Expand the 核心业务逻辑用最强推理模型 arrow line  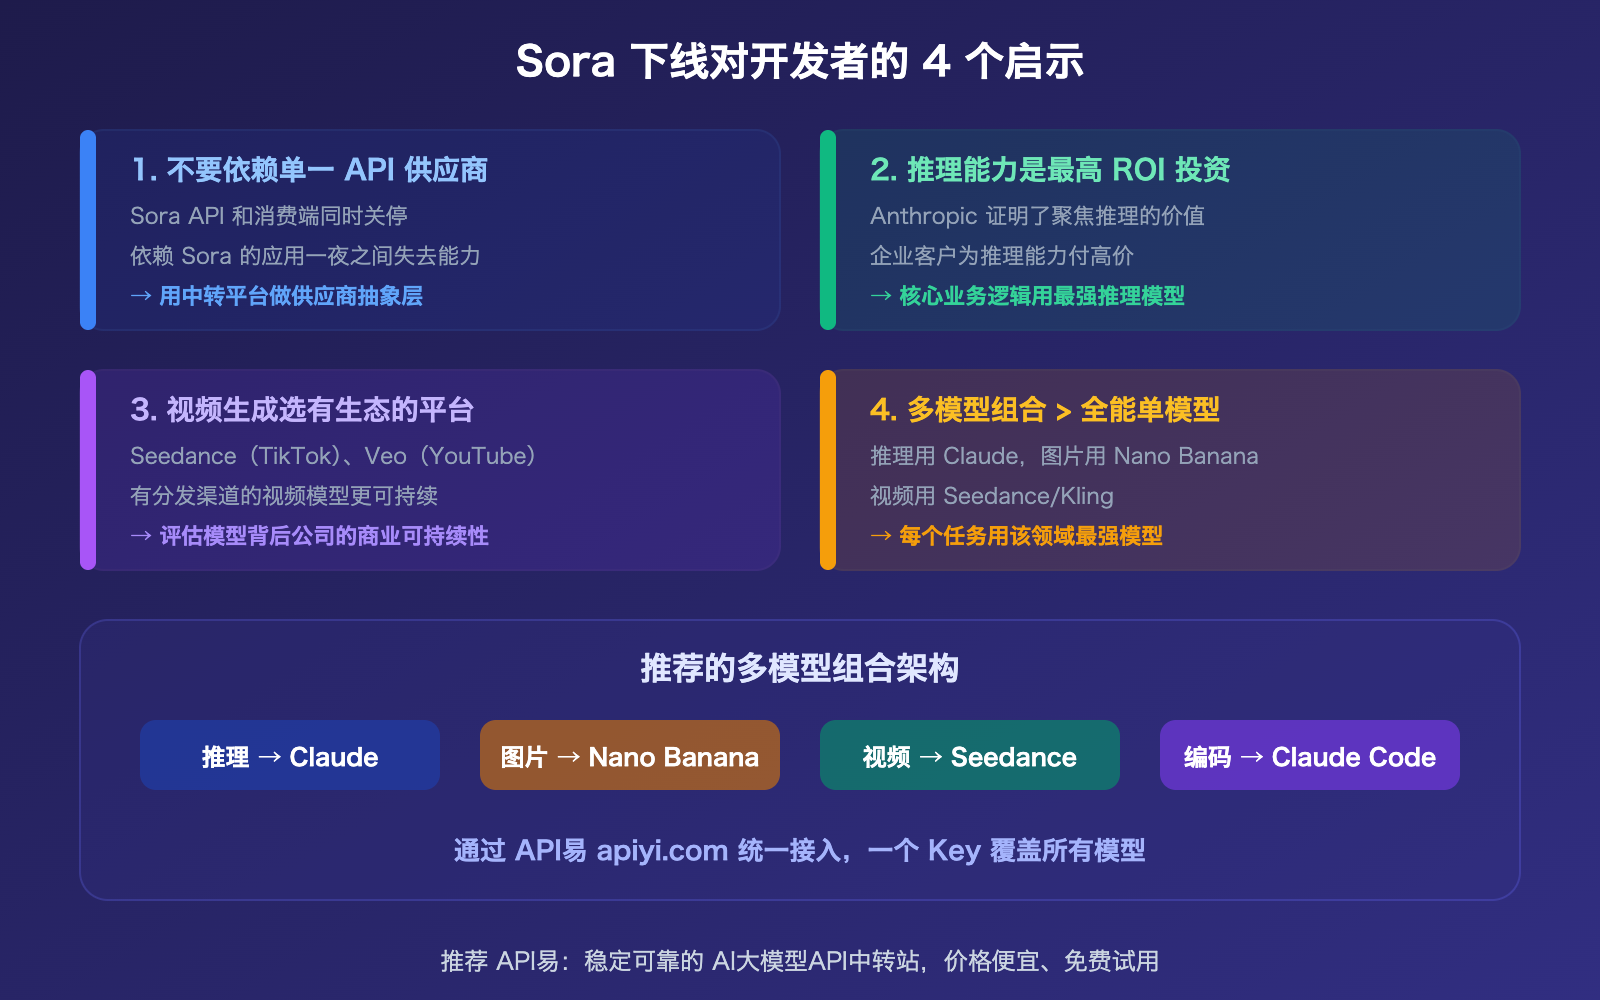[1028, 296]
